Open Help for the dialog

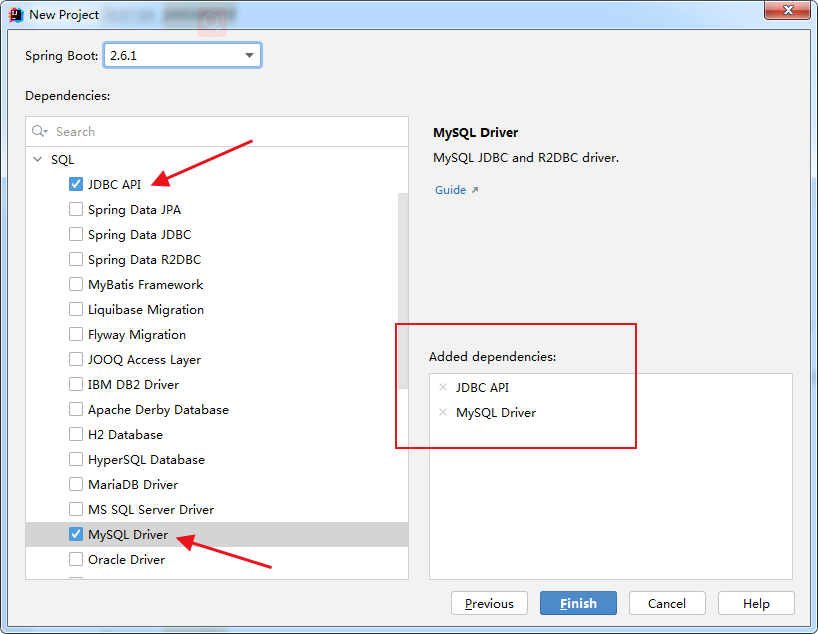click(756, 603)
